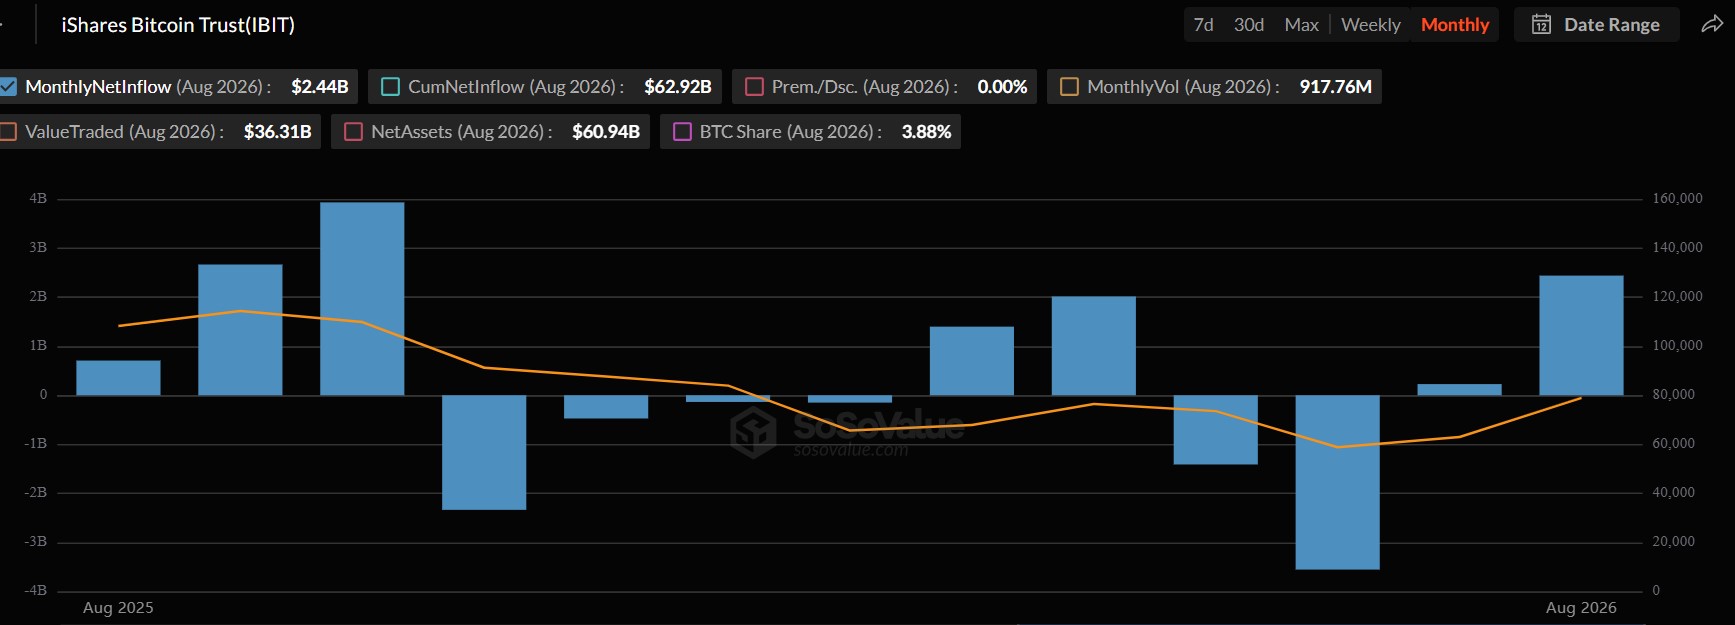Click the Aug 2025 axis label
This screenshot has width=1735, height=625.
118,607
